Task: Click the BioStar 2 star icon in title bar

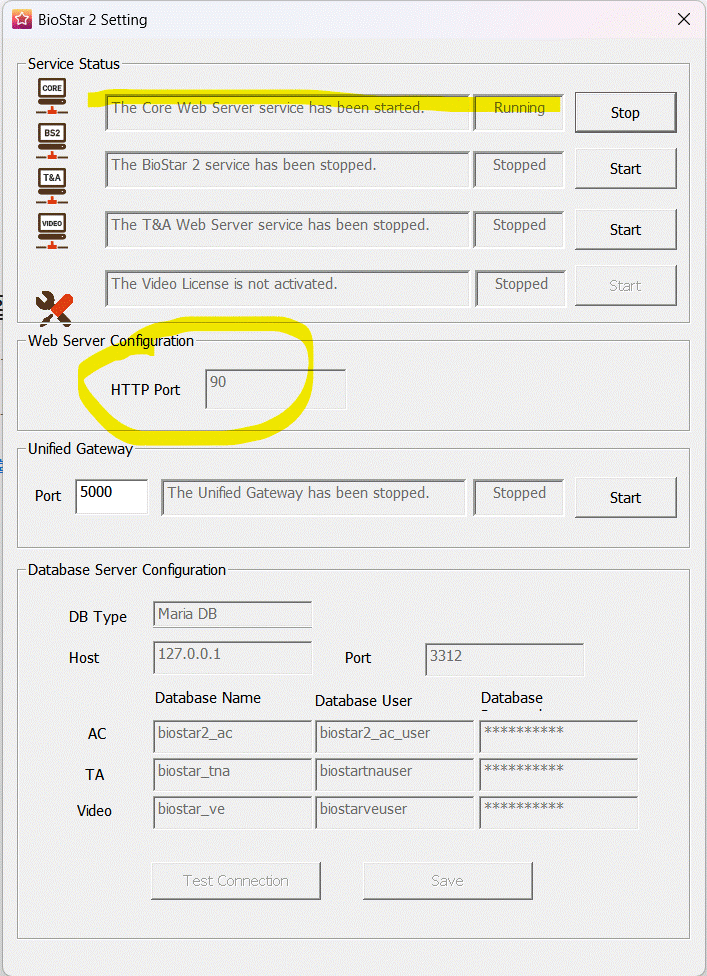Action: pyautogui.click(x=22, y=19)
